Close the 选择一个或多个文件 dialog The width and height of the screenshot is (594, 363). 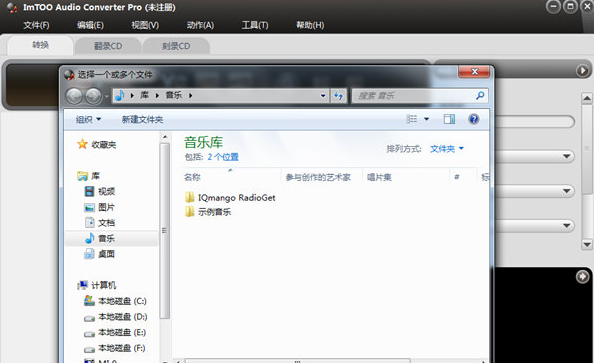click(474, 71)
